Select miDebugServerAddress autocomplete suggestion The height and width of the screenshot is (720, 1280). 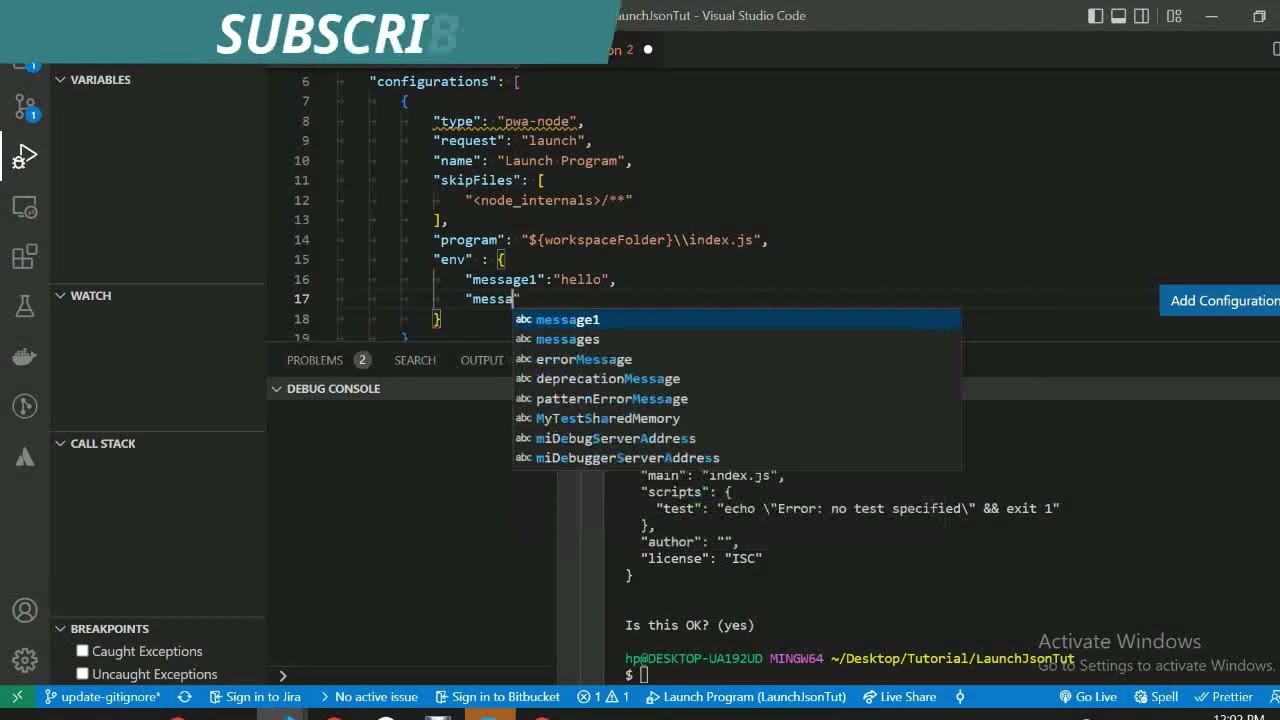point(737,438)
